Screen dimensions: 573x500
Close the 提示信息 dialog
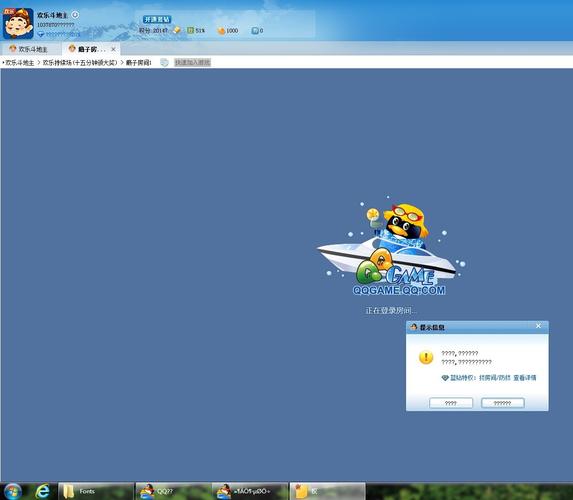[x=538, y=326]
